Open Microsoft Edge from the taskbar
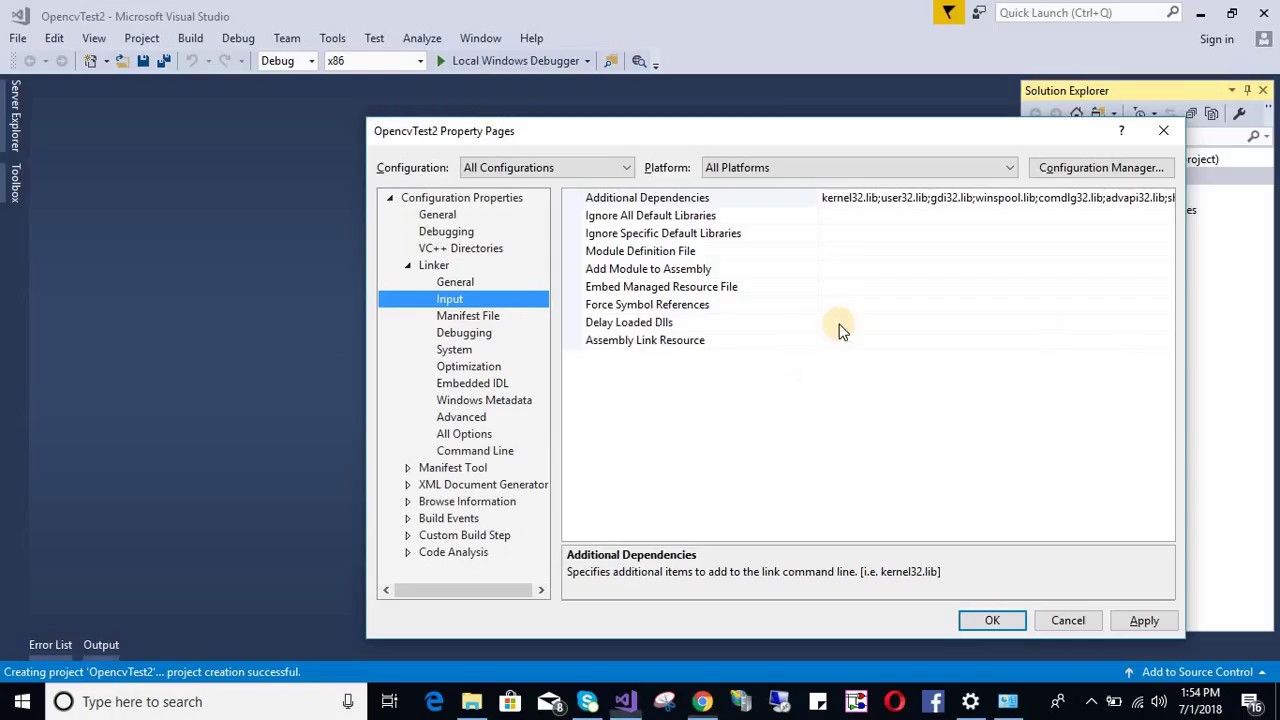 click(434, 701)
